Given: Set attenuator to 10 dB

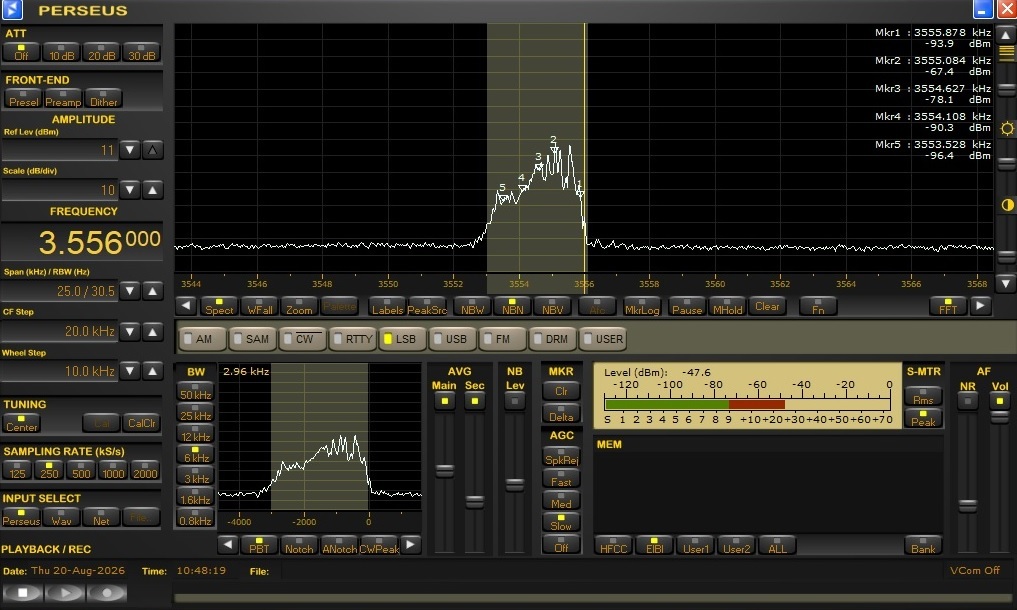Looking at the screenshot, I should click(62, 53).
